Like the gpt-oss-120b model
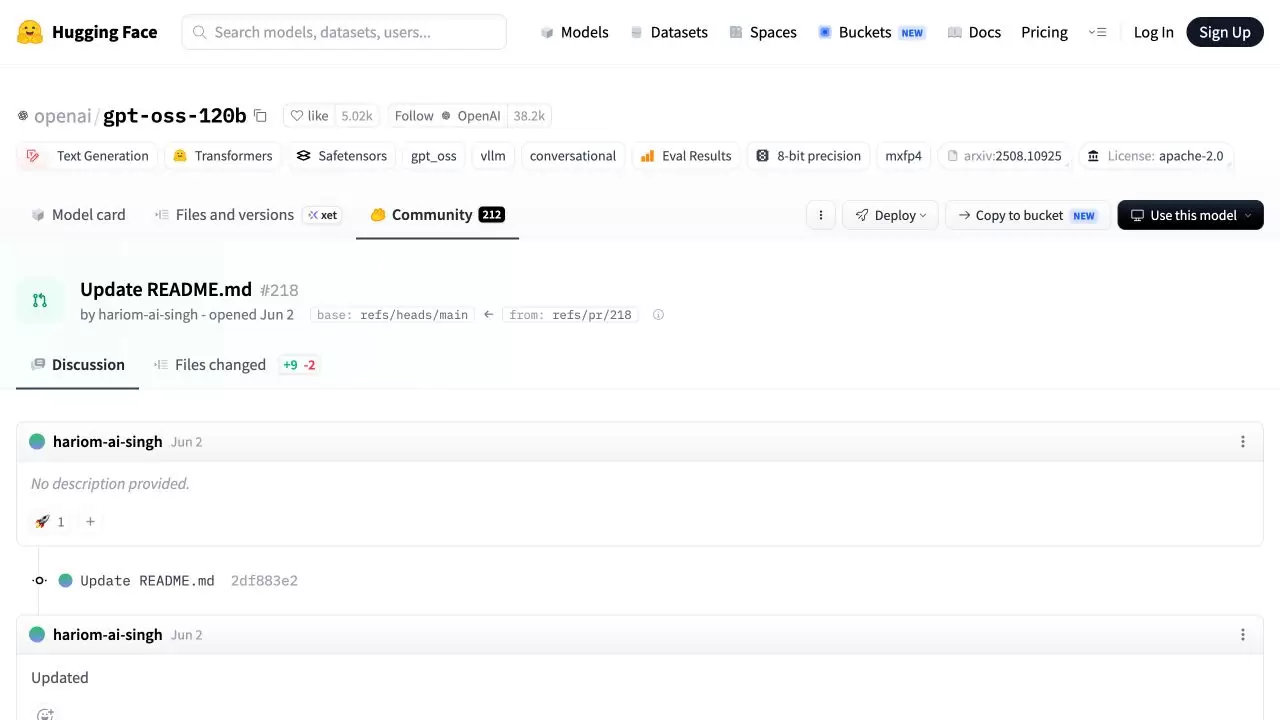1280x720 pixels. 309,116
